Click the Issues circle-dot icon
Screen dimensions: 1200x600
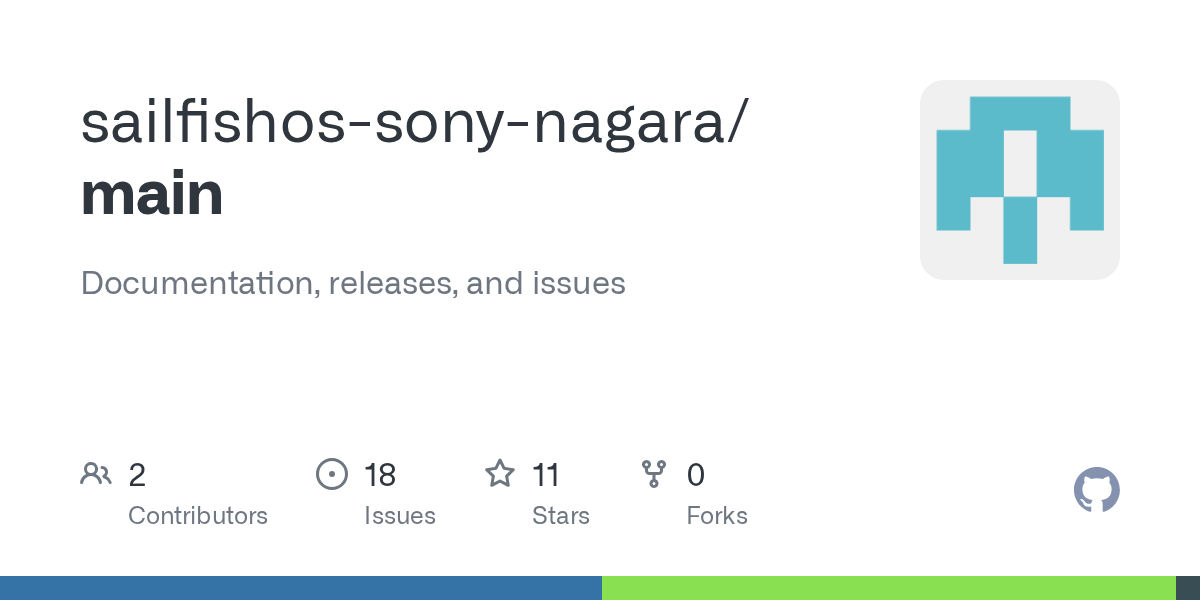pyautogui.click(x=332, y=474)
